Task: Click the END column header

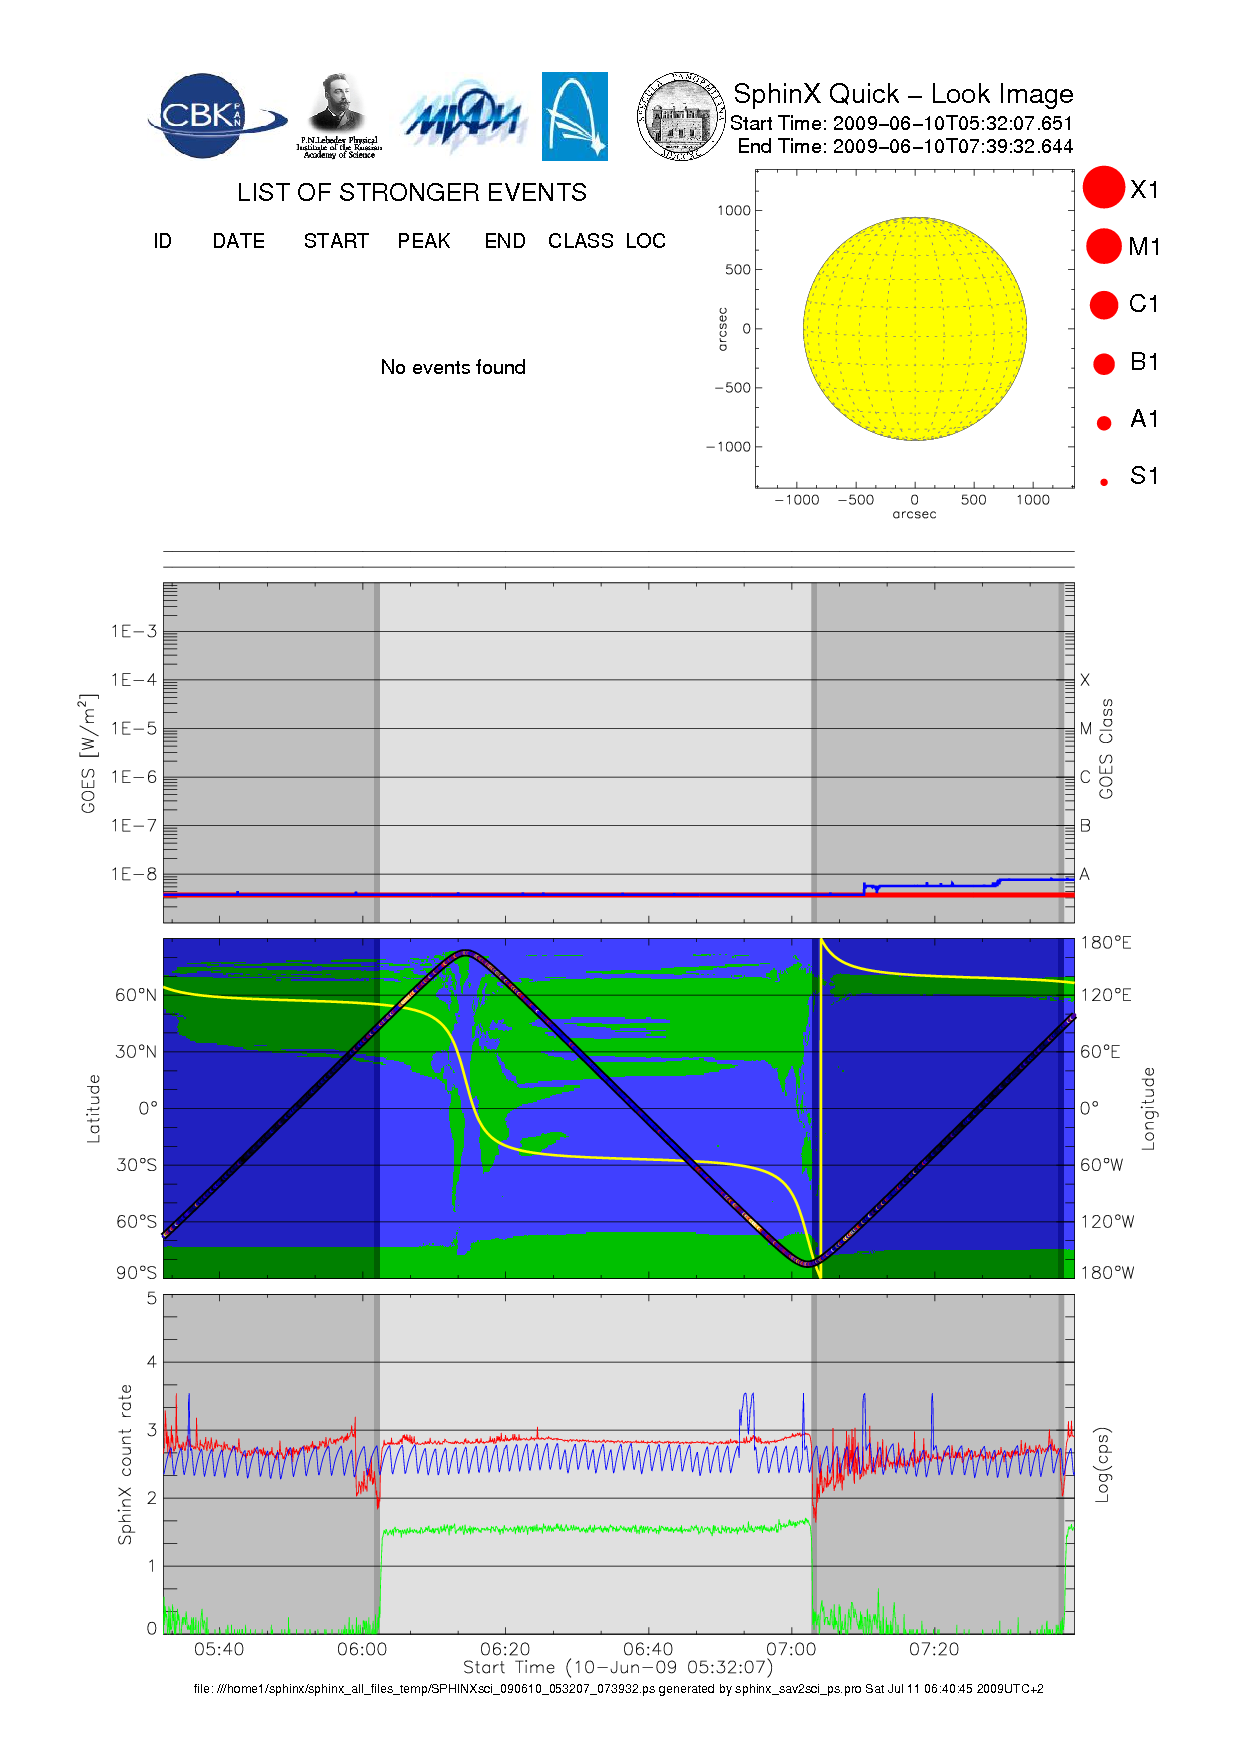Action: (x=505, y=241)
